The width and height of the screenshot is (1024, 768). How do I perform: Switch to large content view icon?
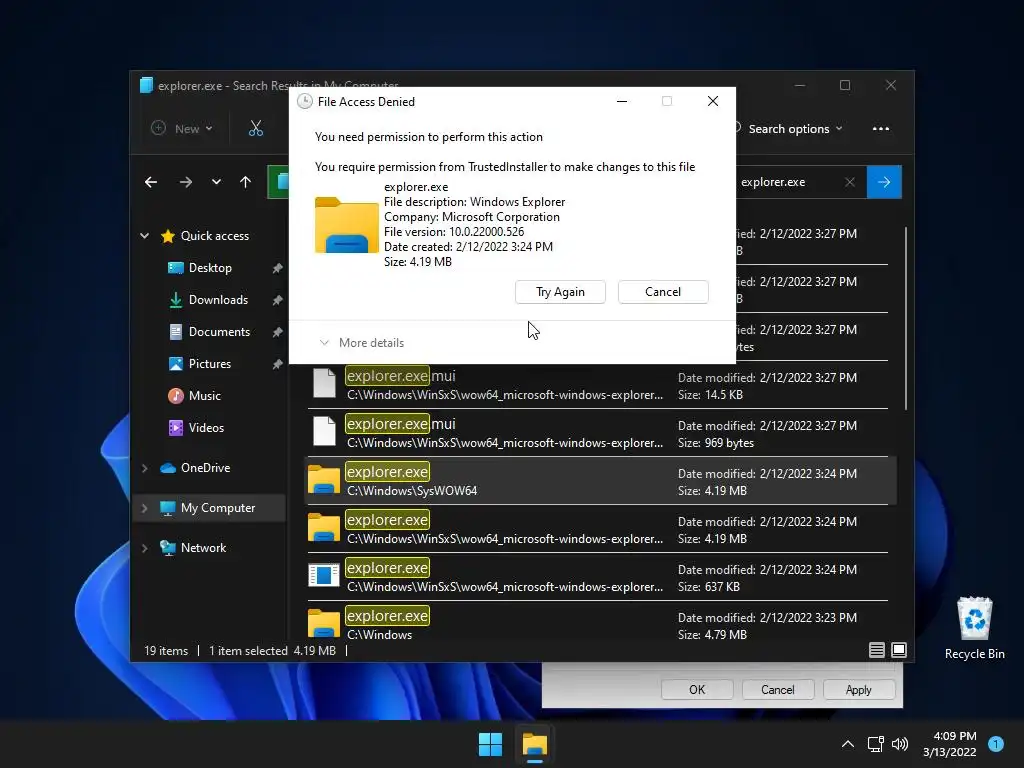[x=899, y=650]
